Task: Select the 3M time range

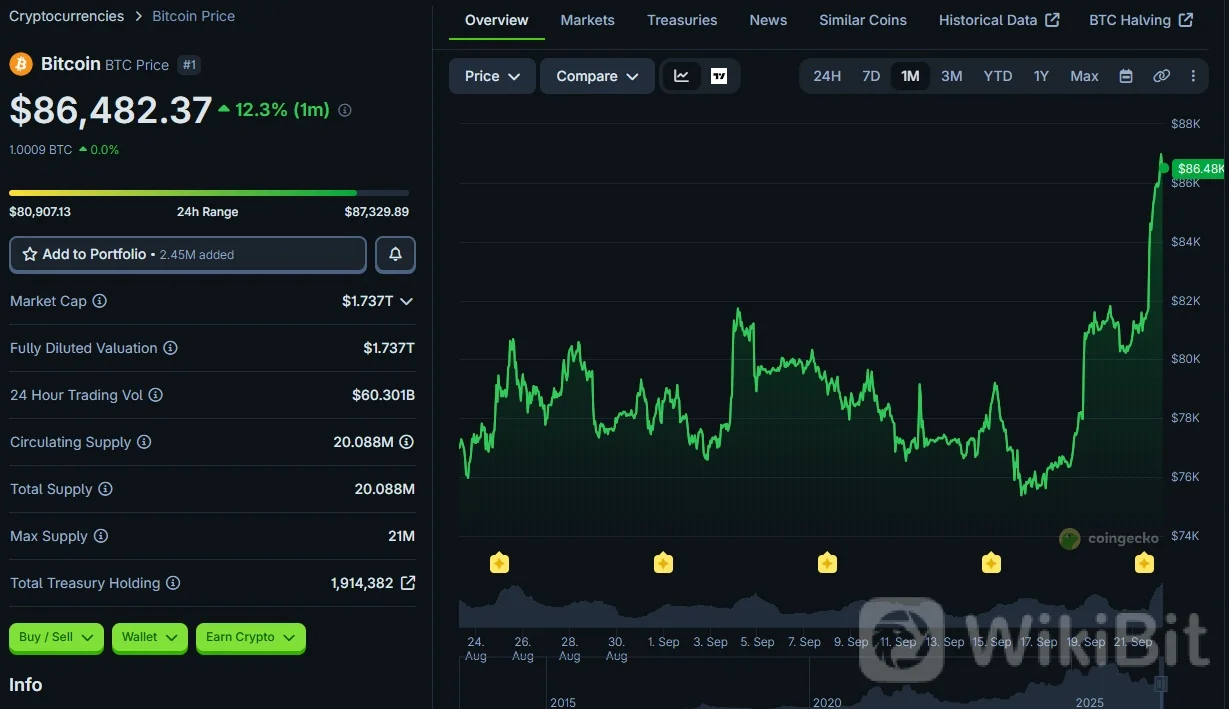Action: [952, 76]
